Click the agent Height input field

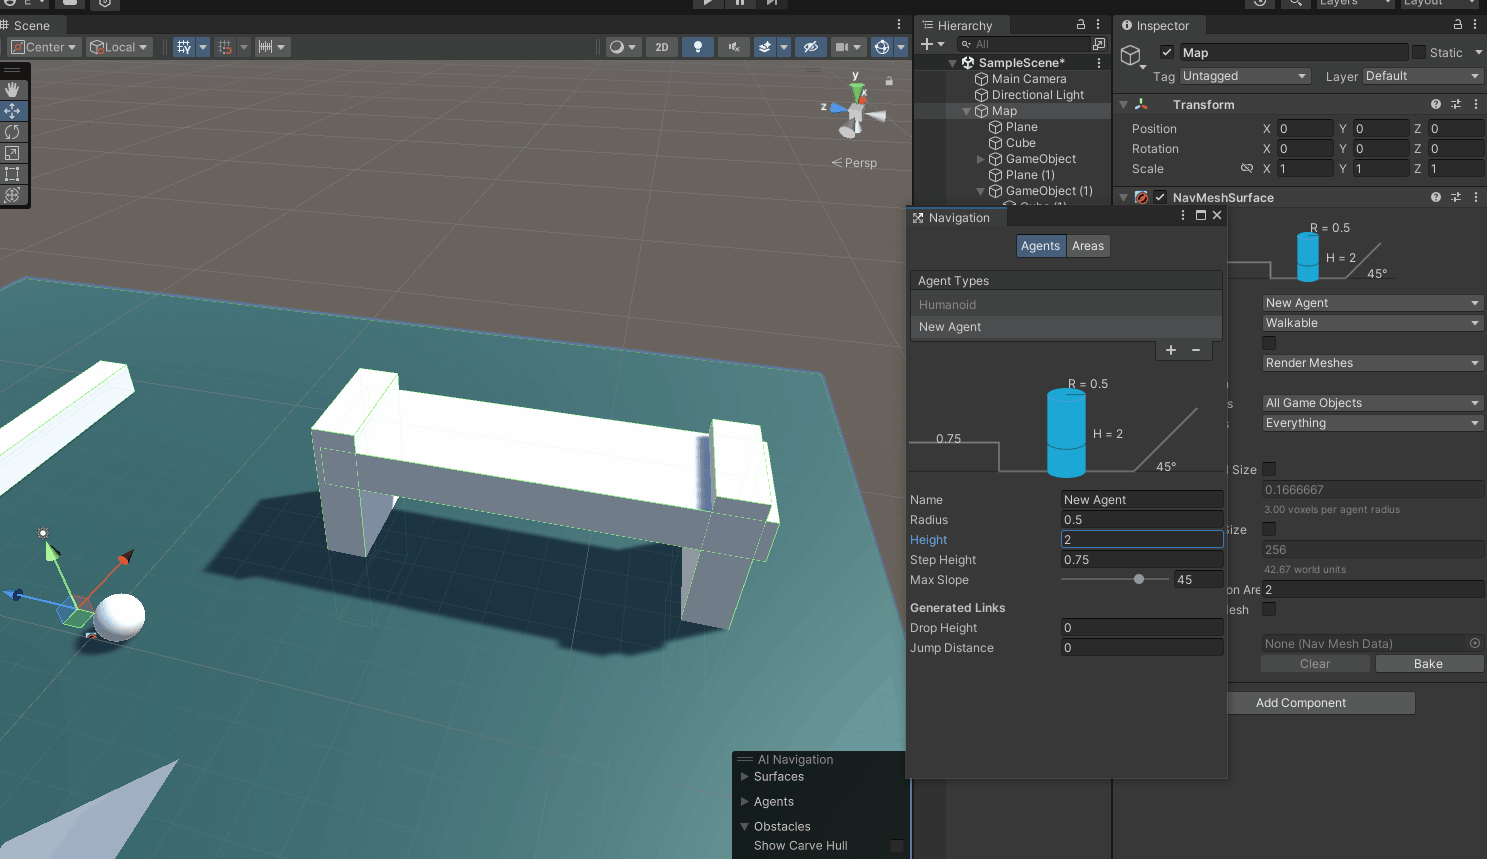(1142, 540)
